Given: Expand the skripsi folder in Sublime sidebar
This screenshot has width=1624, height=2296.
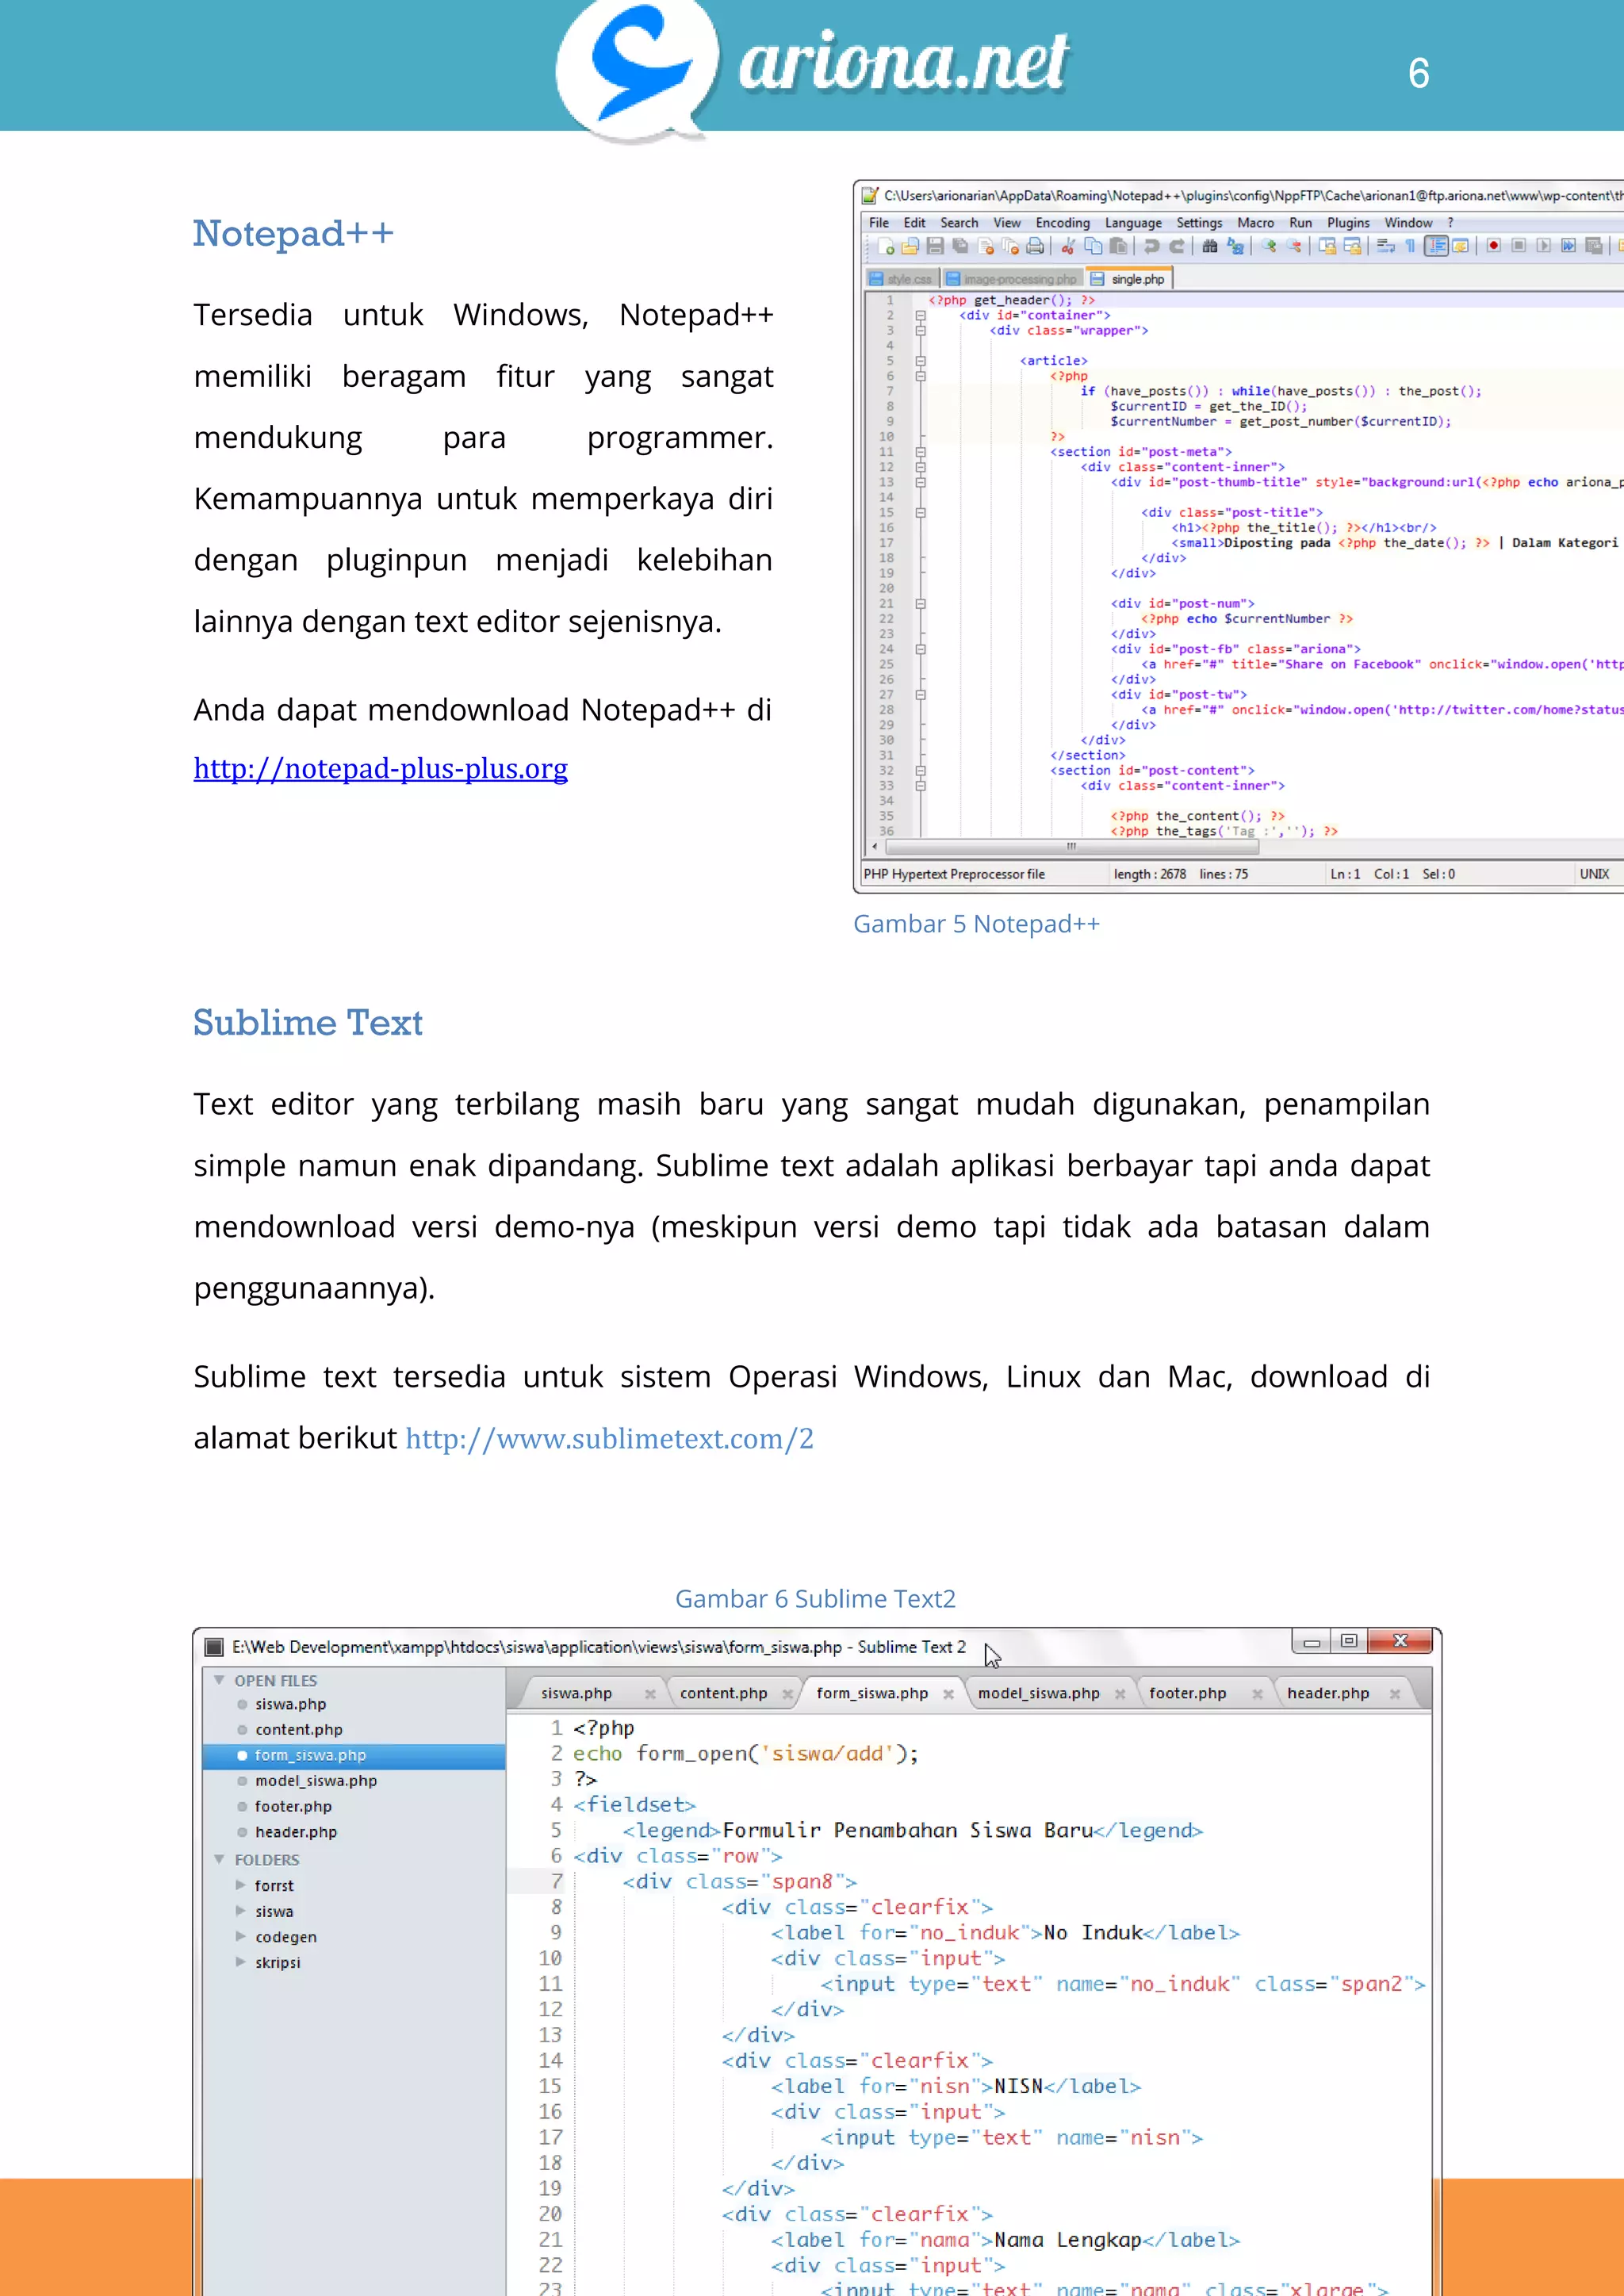Looking at the screenshot, I should pos(240,1962).
